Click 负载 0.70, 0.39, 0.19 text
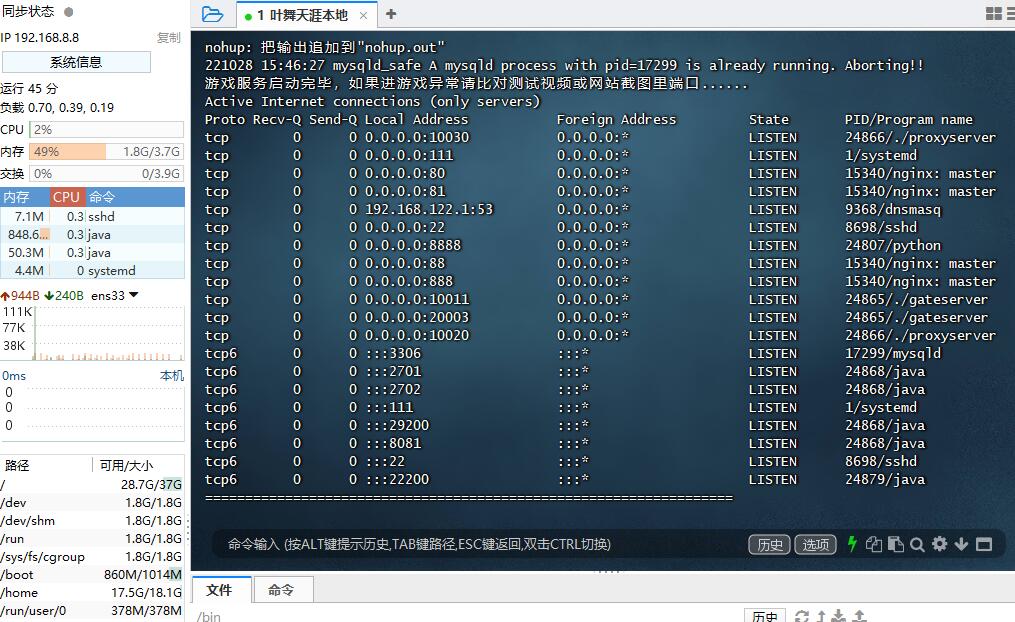 point(57,107)
